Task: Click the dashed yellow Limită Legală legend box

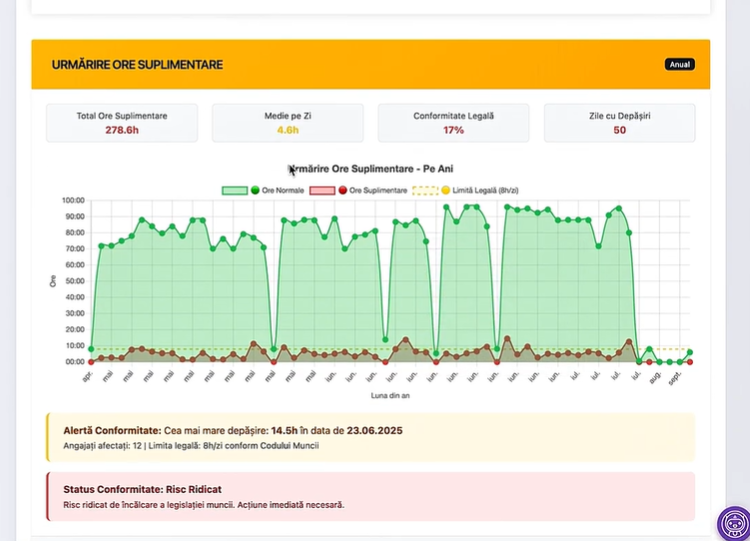Action: (425, 190)
